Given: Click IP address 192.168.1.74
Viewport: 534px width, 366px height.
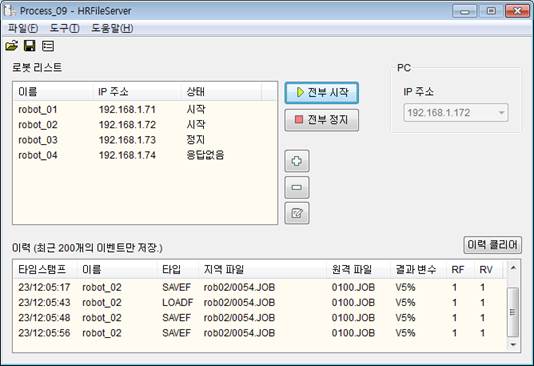Looking at the screenshot, I should 127,155.
